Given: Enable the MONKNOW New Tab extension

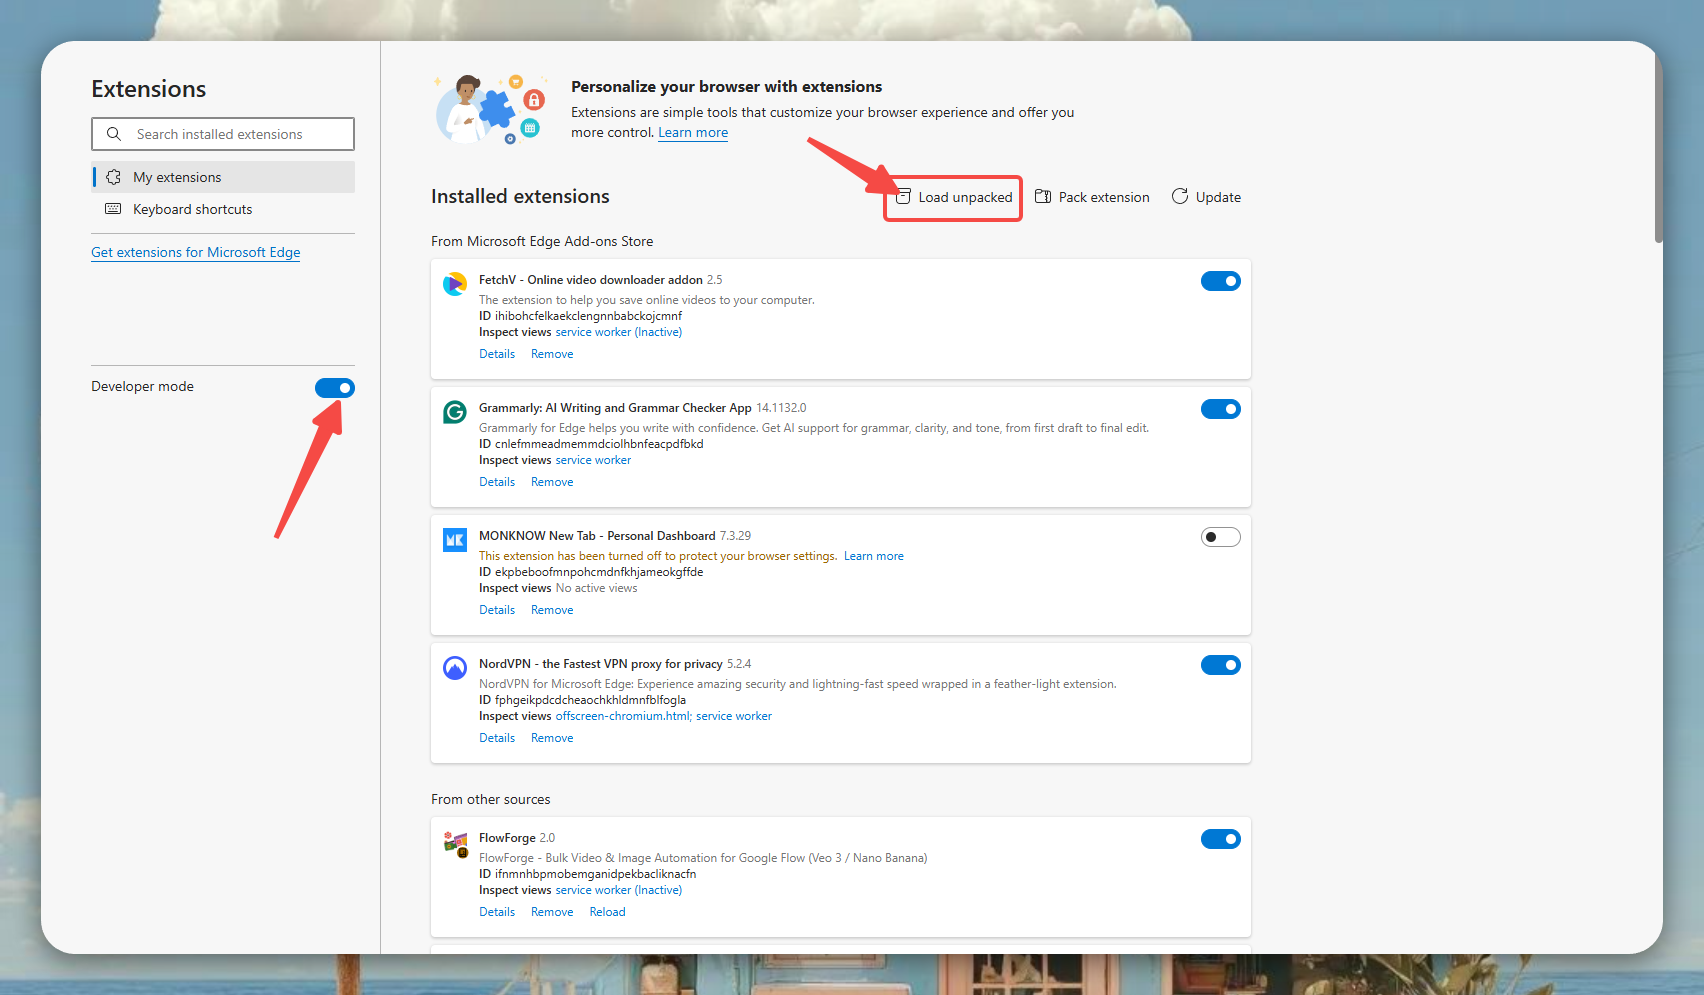Looking at the screenshot, I should (x=1220, y=537).
